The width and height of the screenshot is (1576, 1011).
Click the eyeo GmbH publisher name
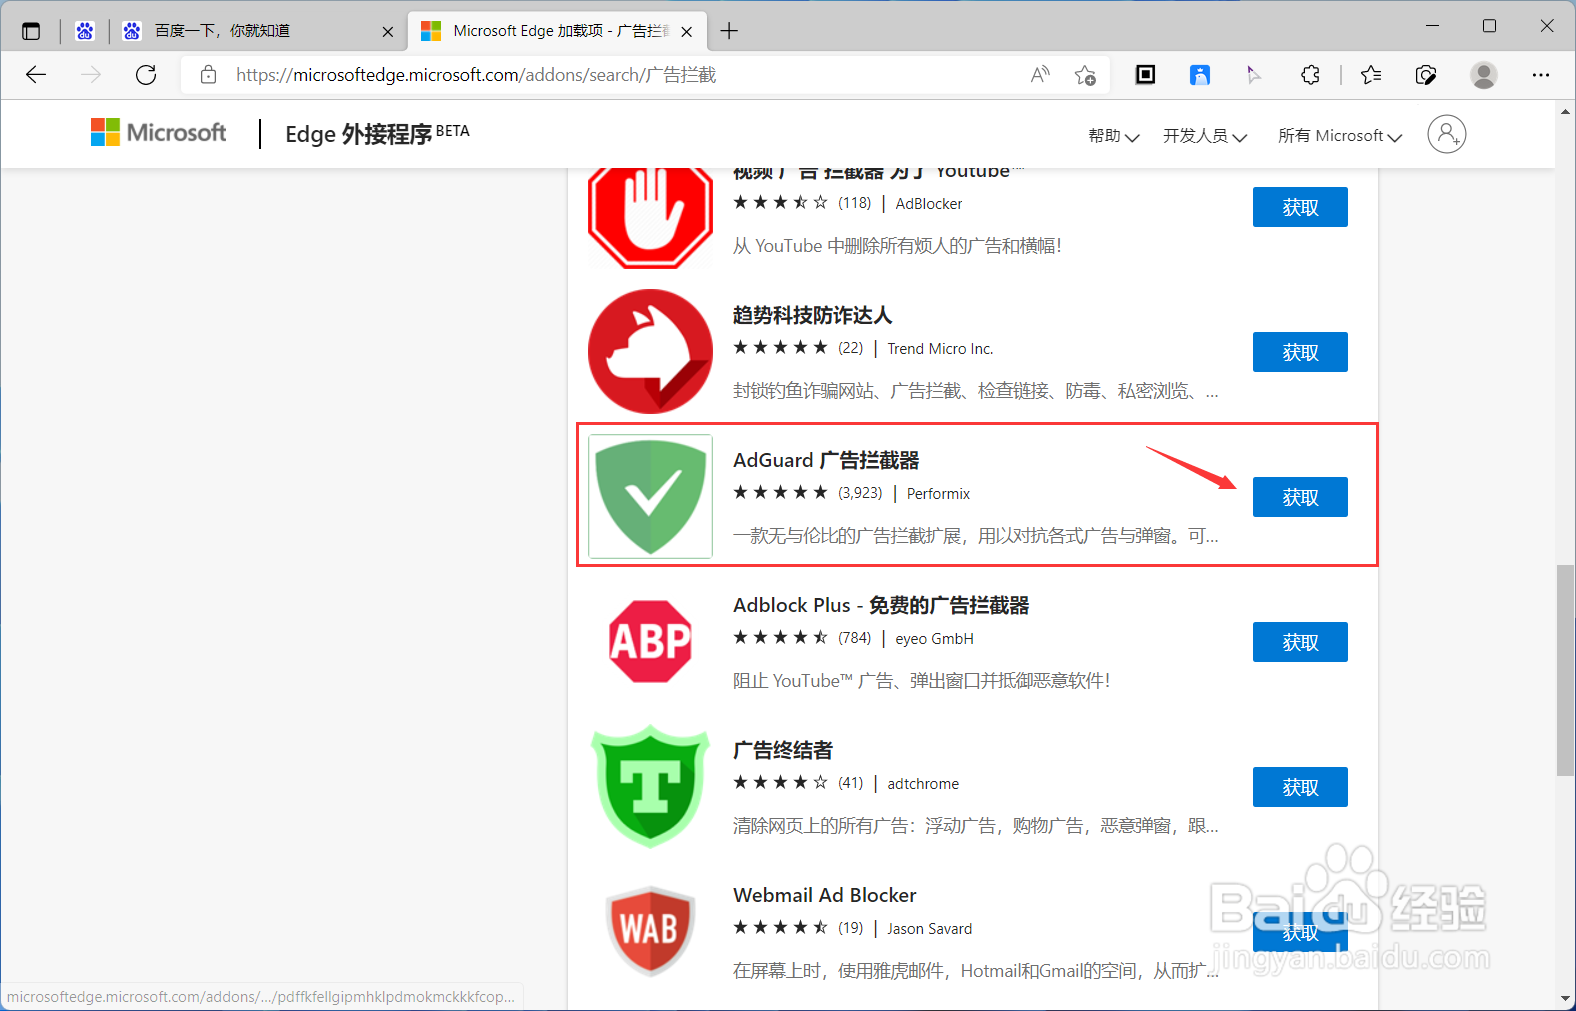(x=934, y=638)
